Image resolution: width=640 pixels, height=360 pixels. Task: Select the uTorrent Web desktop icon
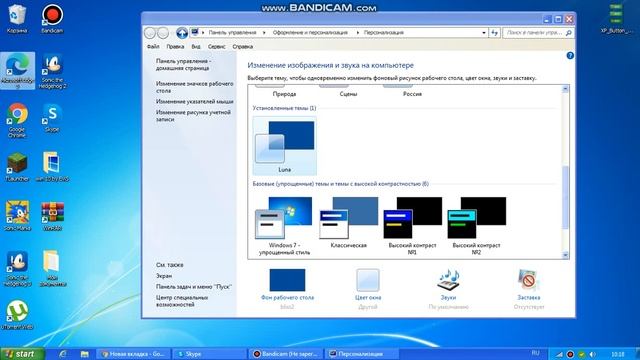[17, 314]
